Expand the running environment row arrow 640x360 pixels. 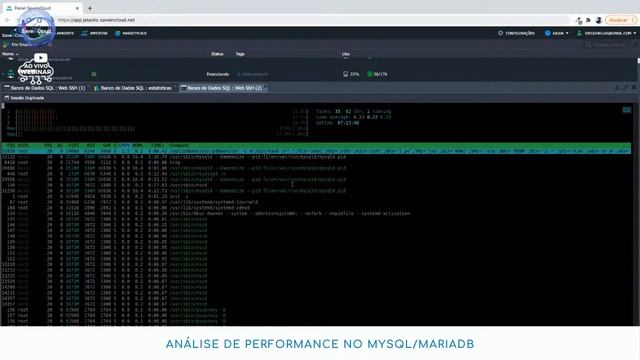point(3,74)
